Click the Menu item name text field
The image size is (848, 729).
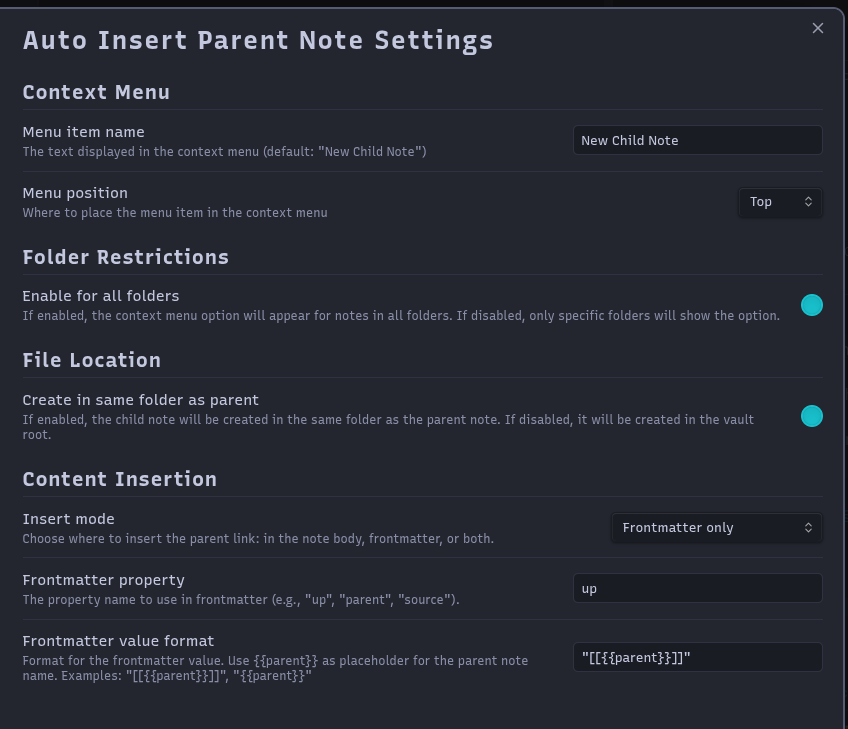pos(697,140)
